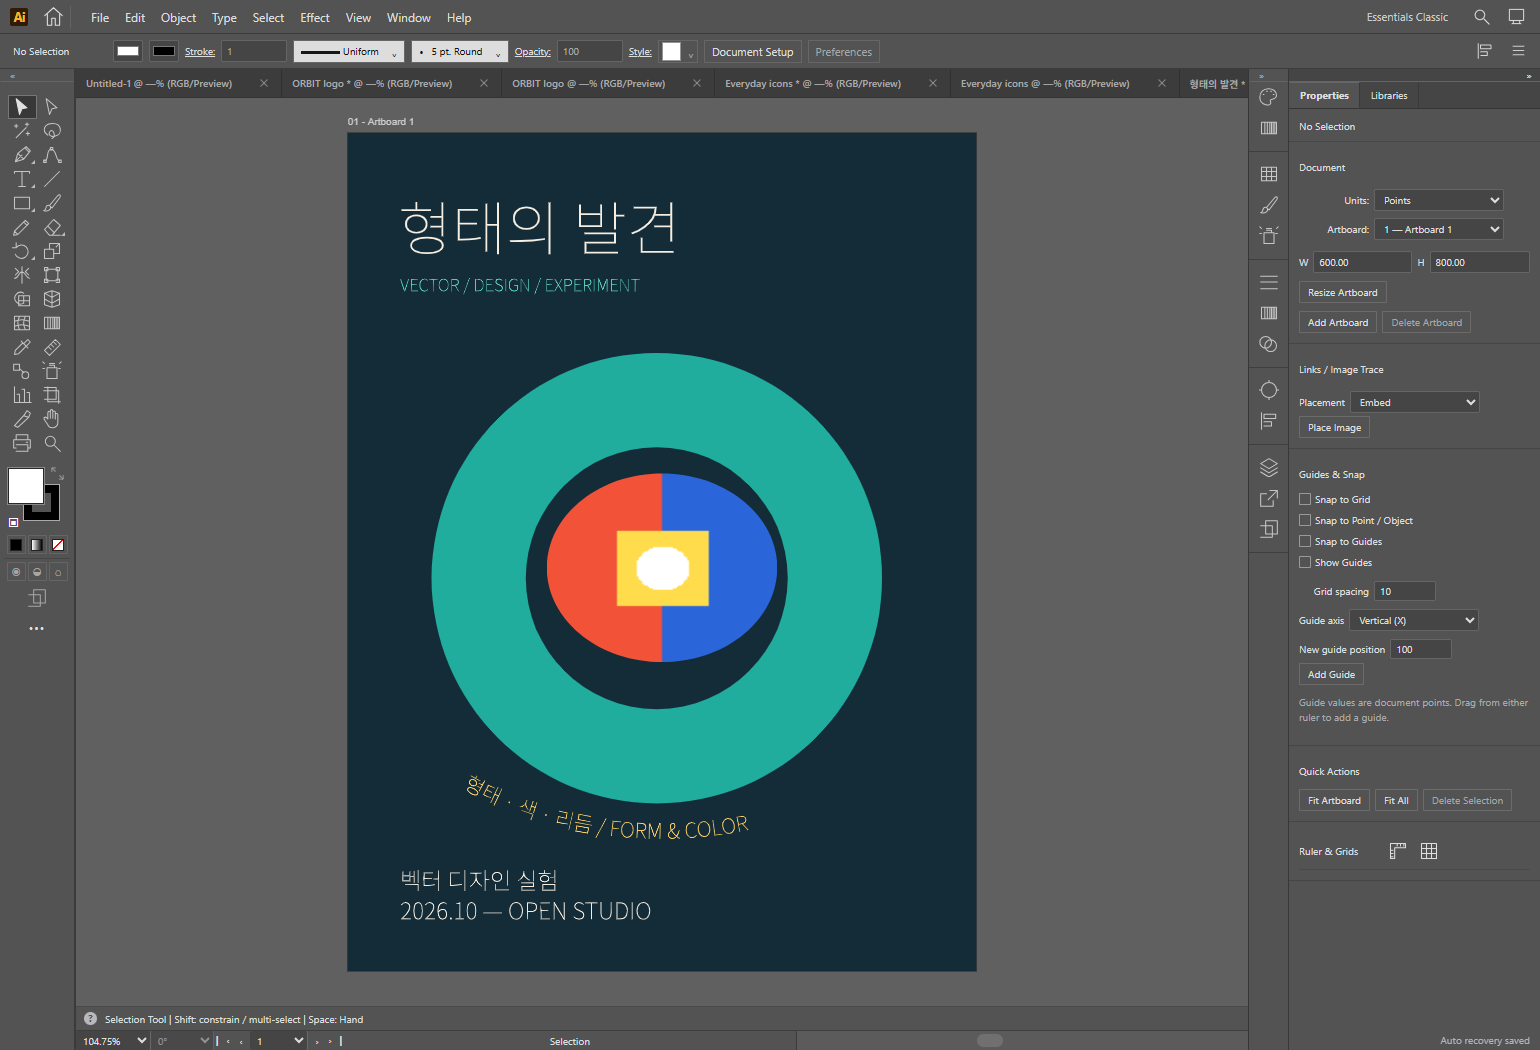Select the Rectangle tool

(x=22, y=203)
